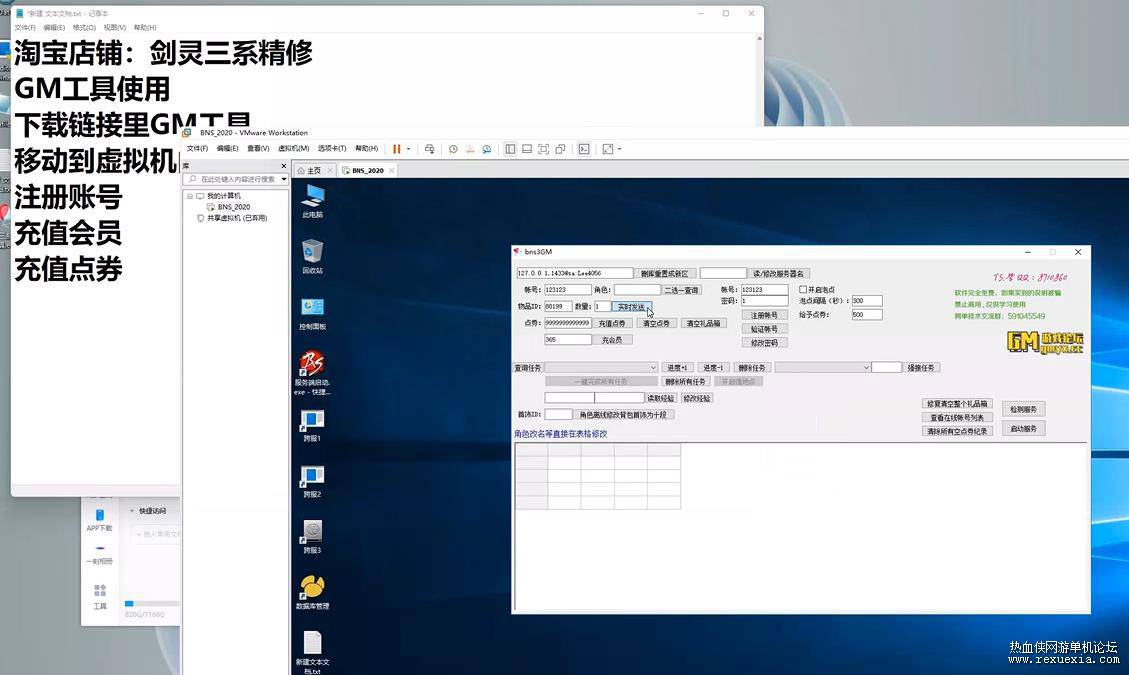Image resolution: width=1129 pixels, height=675 pixels.
Task: Click the stretch guest display icon
Action: pyautogui.click(x=608, y=149)
